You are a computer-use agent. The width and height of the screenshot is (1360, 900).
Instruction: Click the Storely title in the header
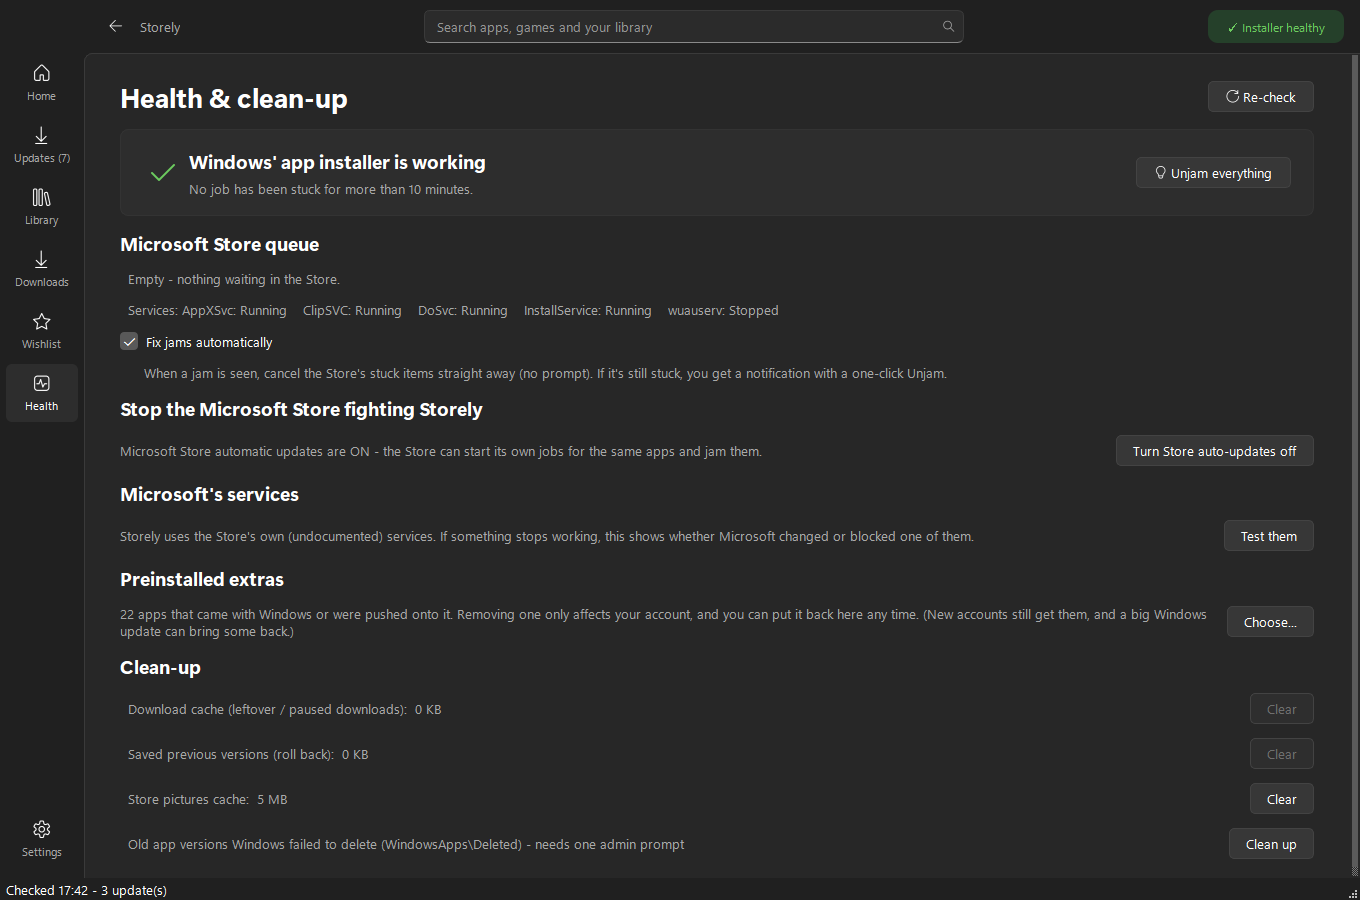[x=160, y=28]
